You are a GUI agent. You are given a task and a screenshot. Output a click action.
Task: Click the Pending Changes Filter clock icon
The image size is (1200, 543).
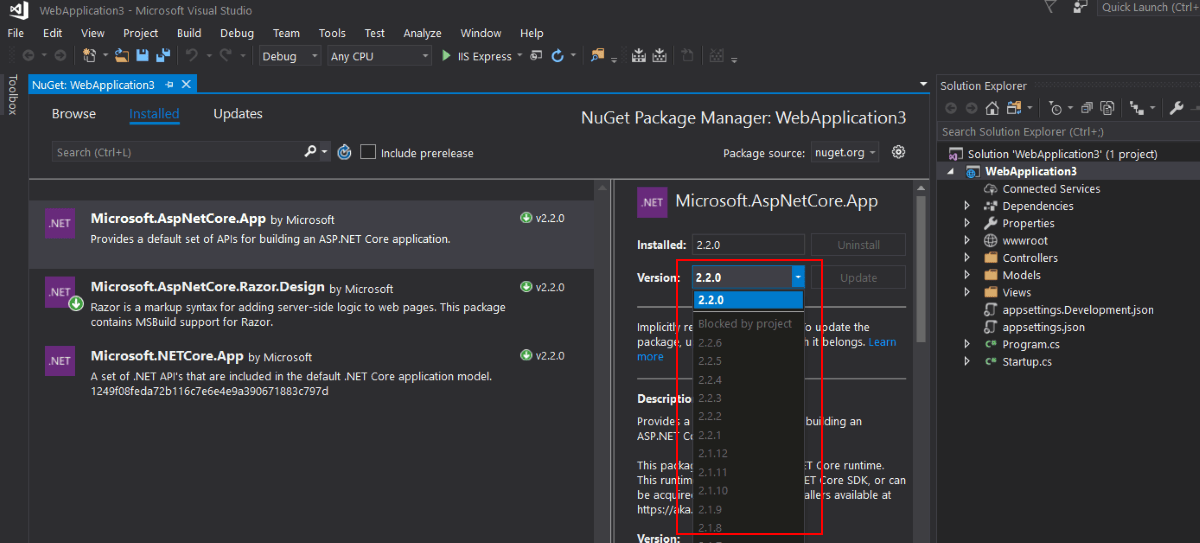pos(1055,108)
